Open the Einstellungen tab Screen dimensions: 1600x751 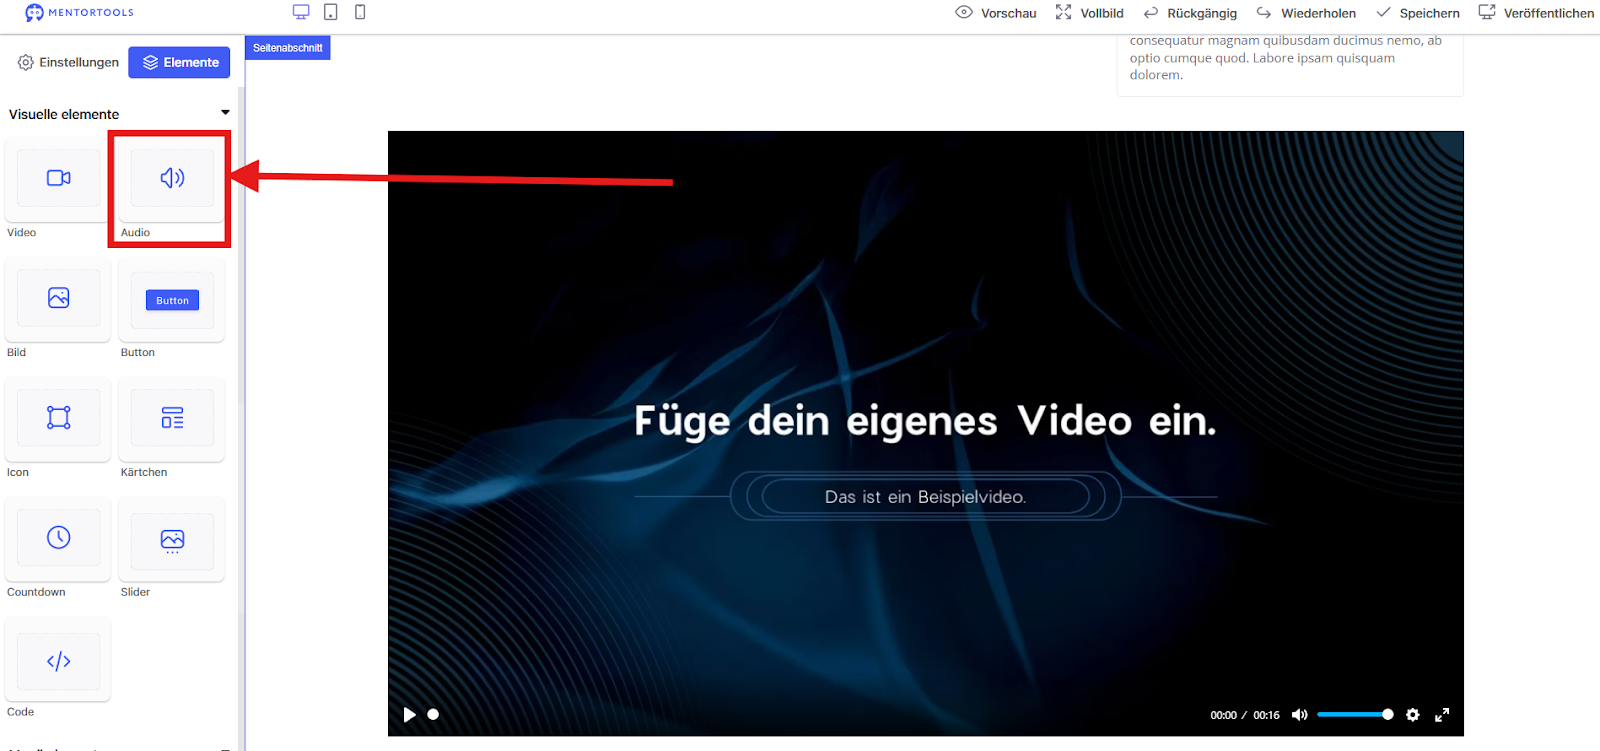point(68,62)
